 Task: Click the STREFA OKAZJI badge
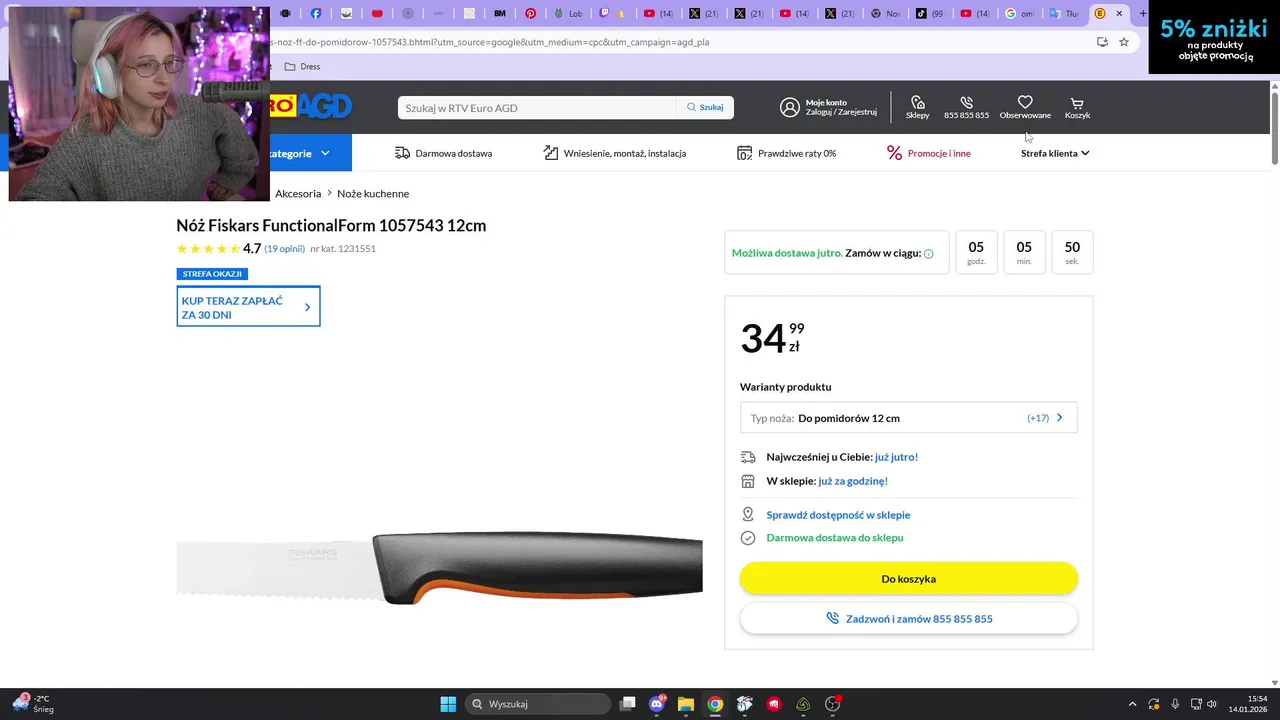tap(212, 274)
